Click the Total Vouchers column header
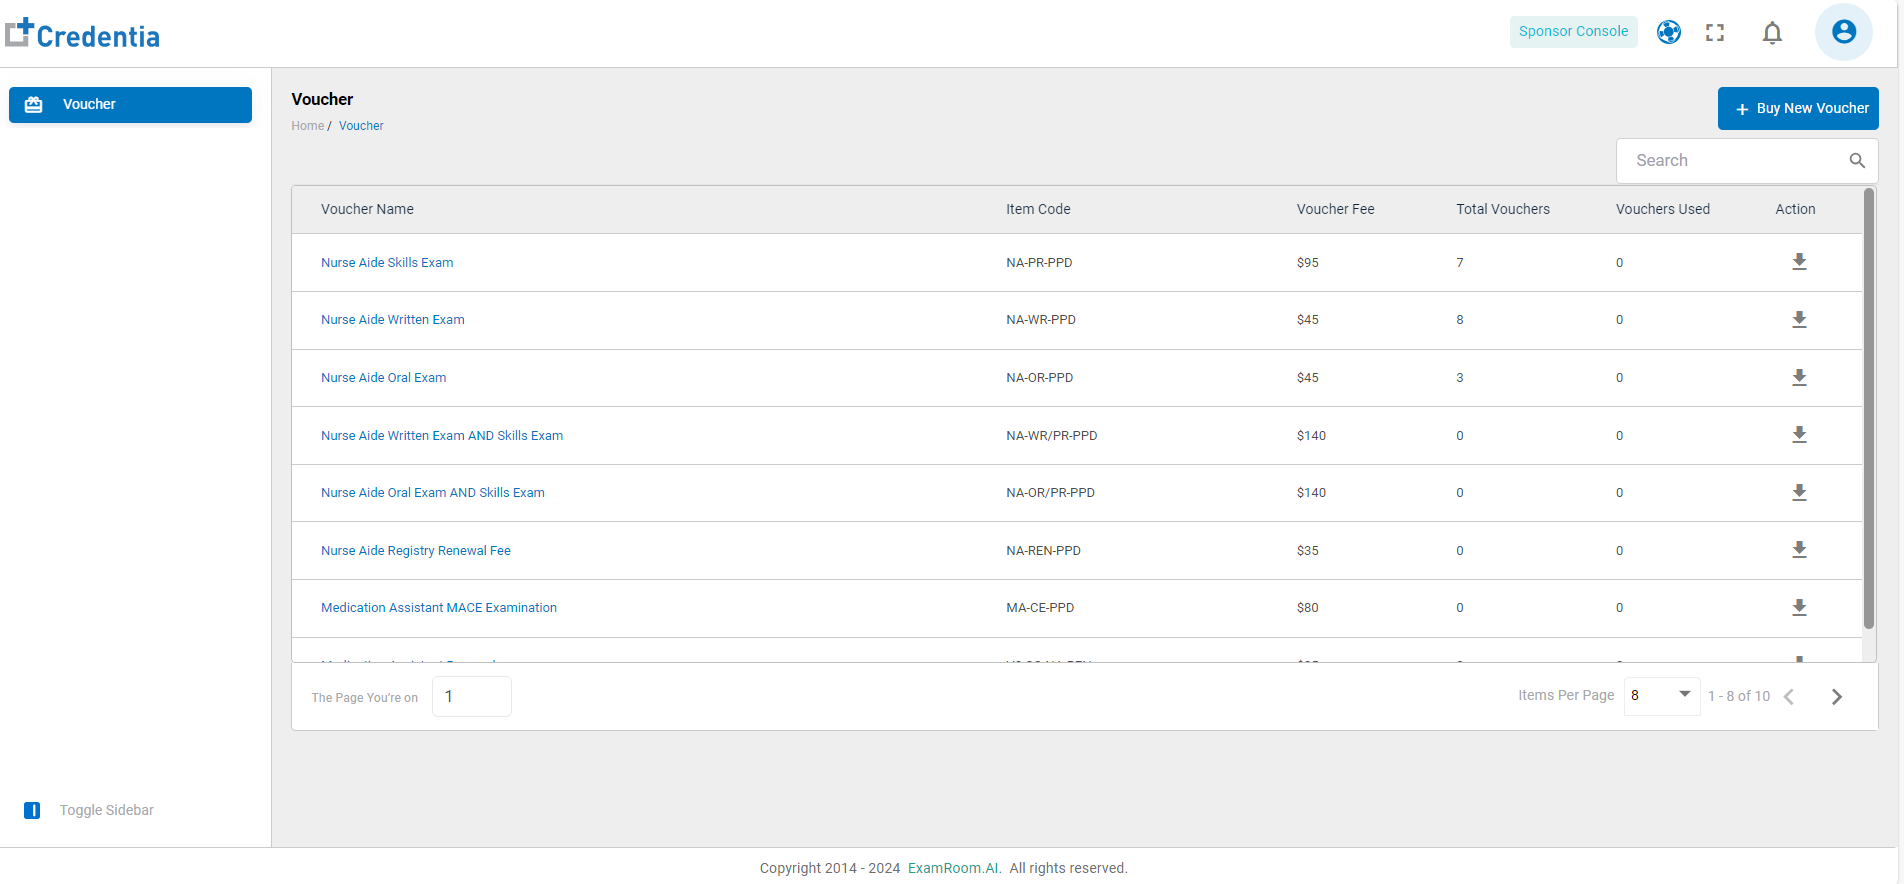 point(1503,209)
